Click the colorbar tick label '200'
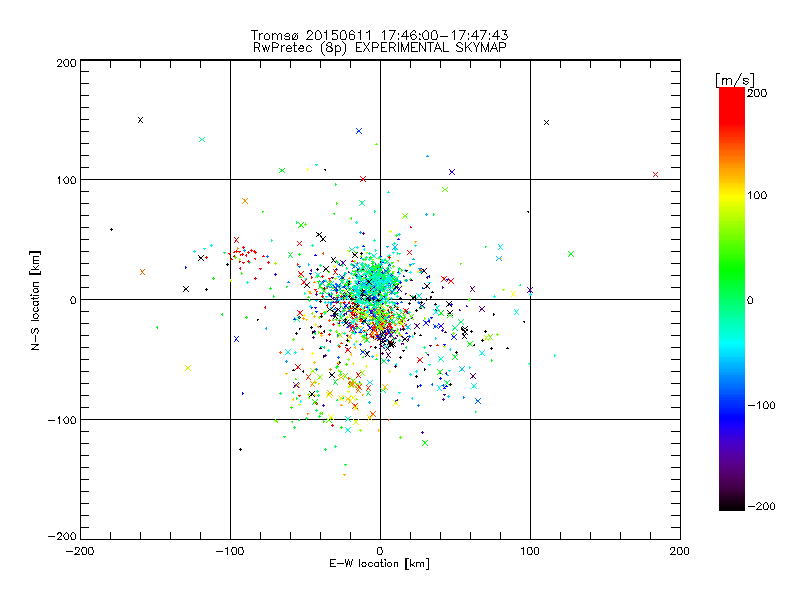This screenshot has height=600, width=800. (x=757, y=93)
